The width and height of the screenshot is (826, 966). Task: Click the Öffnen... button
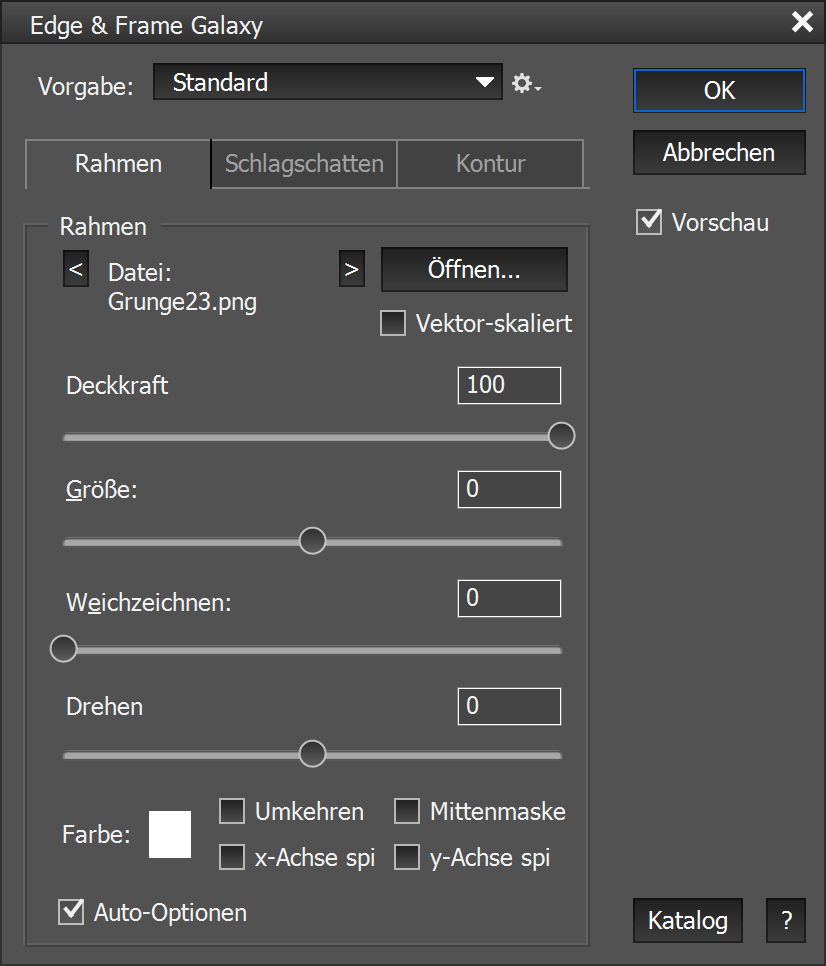click(474, 269)
